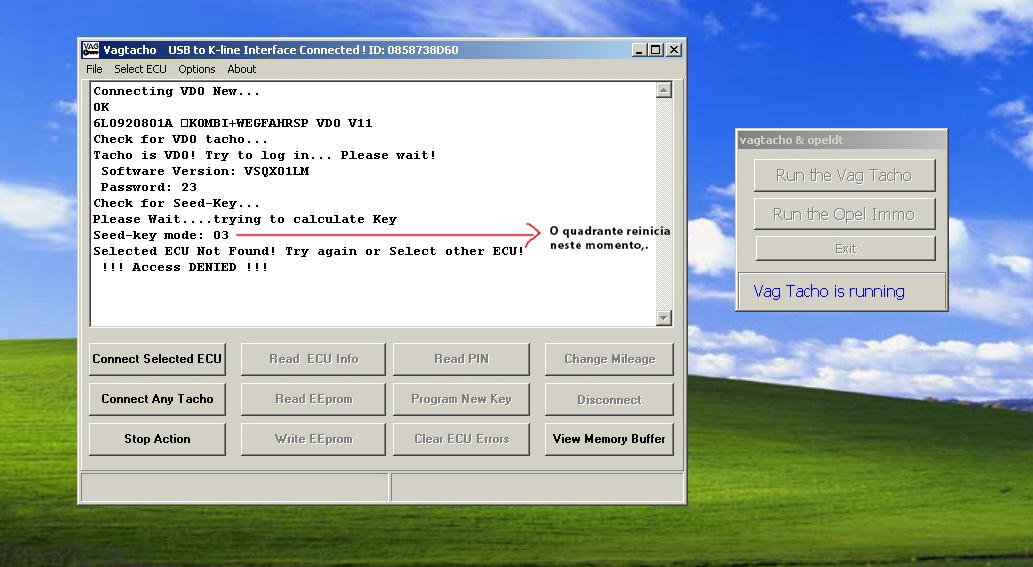Click log scrollbar up arrow

(x=664, y=90)
